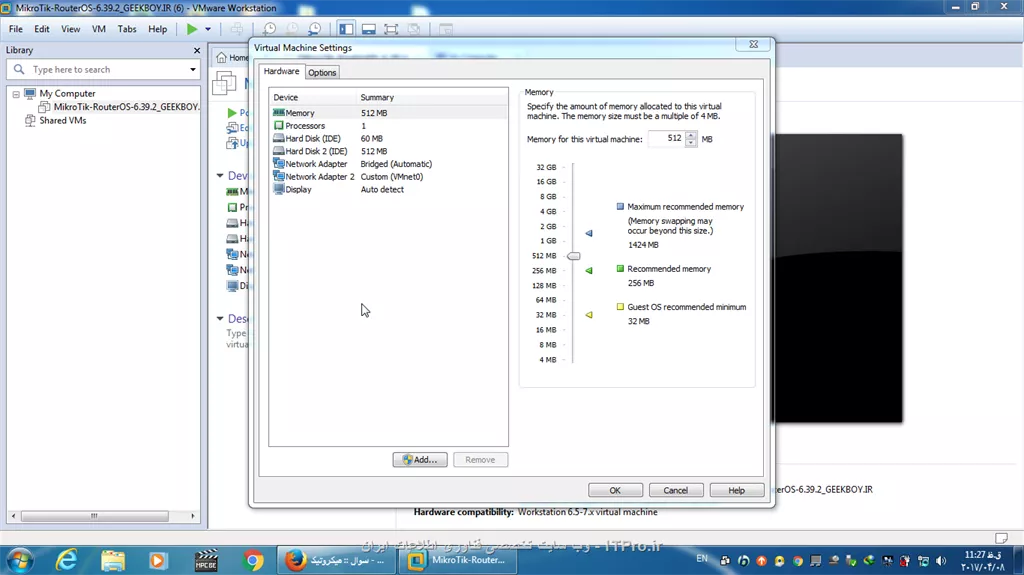Viewport: 1024px width, 575px height.
Task: Click the blue maximum recommended memory marker
Action: [x=589, y=233]
